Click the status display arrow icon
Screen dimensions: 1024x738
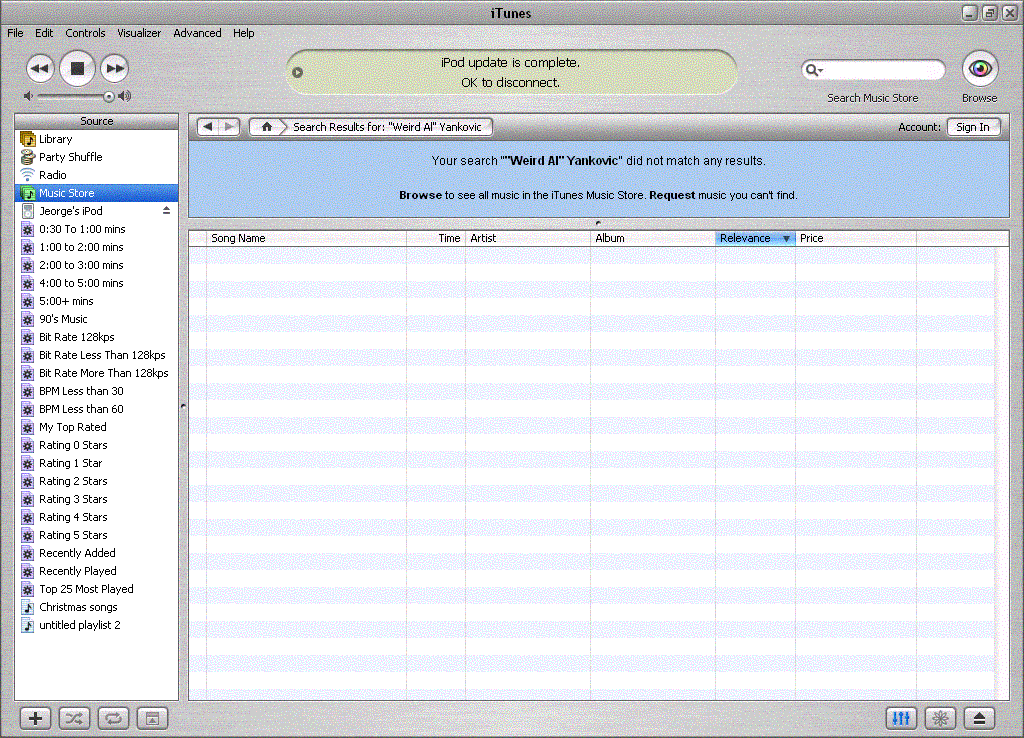click(297, 72)
